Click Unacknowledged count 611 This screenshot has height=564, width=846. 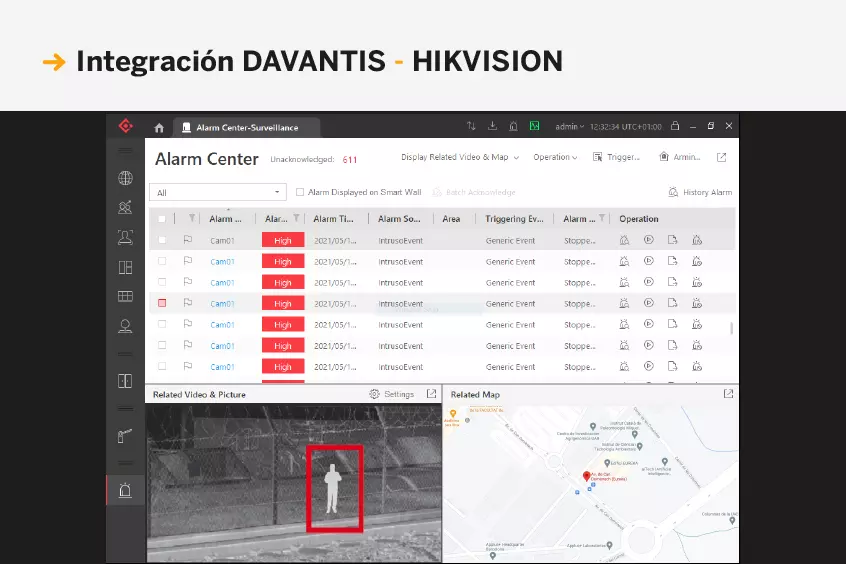[x=350, y=160]
